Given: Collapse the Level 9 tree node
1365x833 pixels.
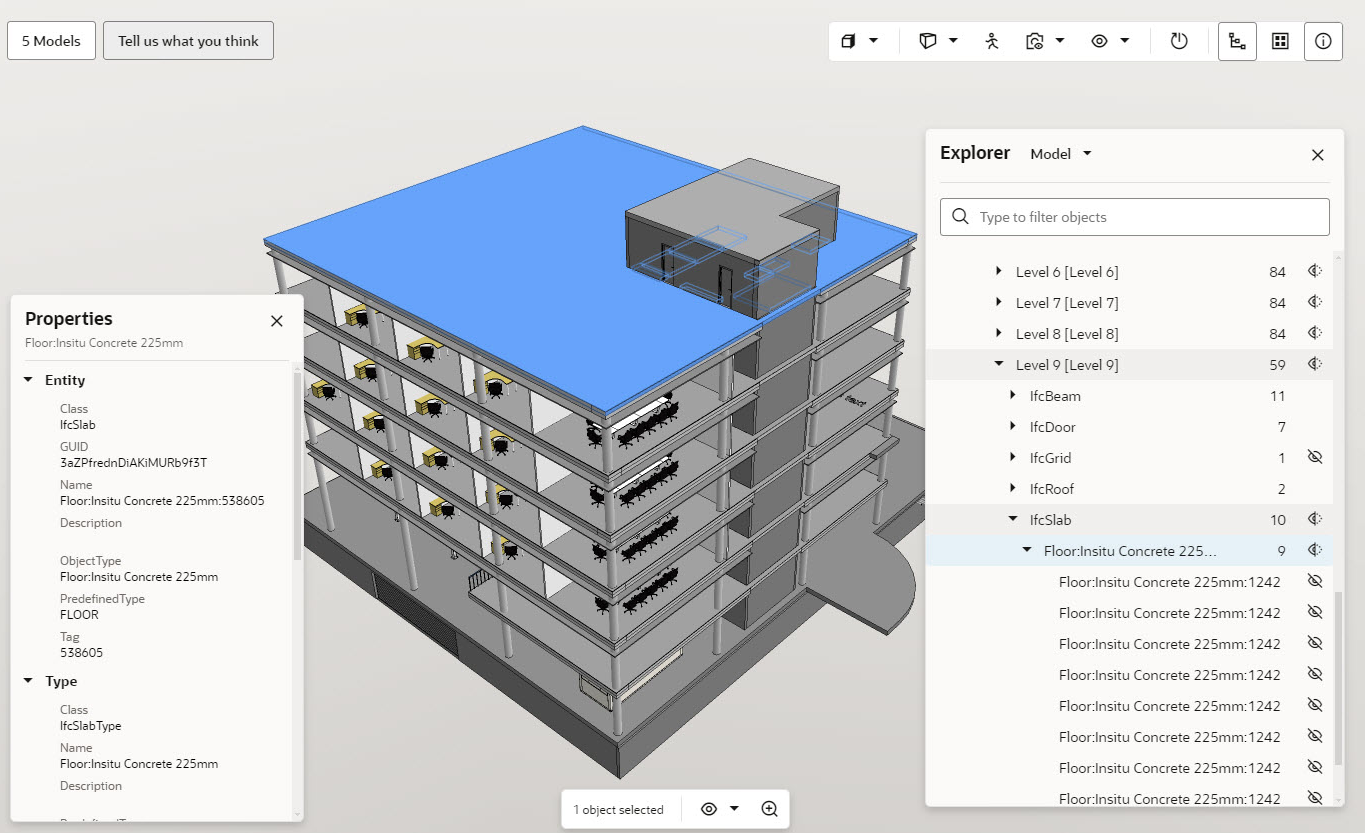Looking at the screenshot, I should 998,364.
